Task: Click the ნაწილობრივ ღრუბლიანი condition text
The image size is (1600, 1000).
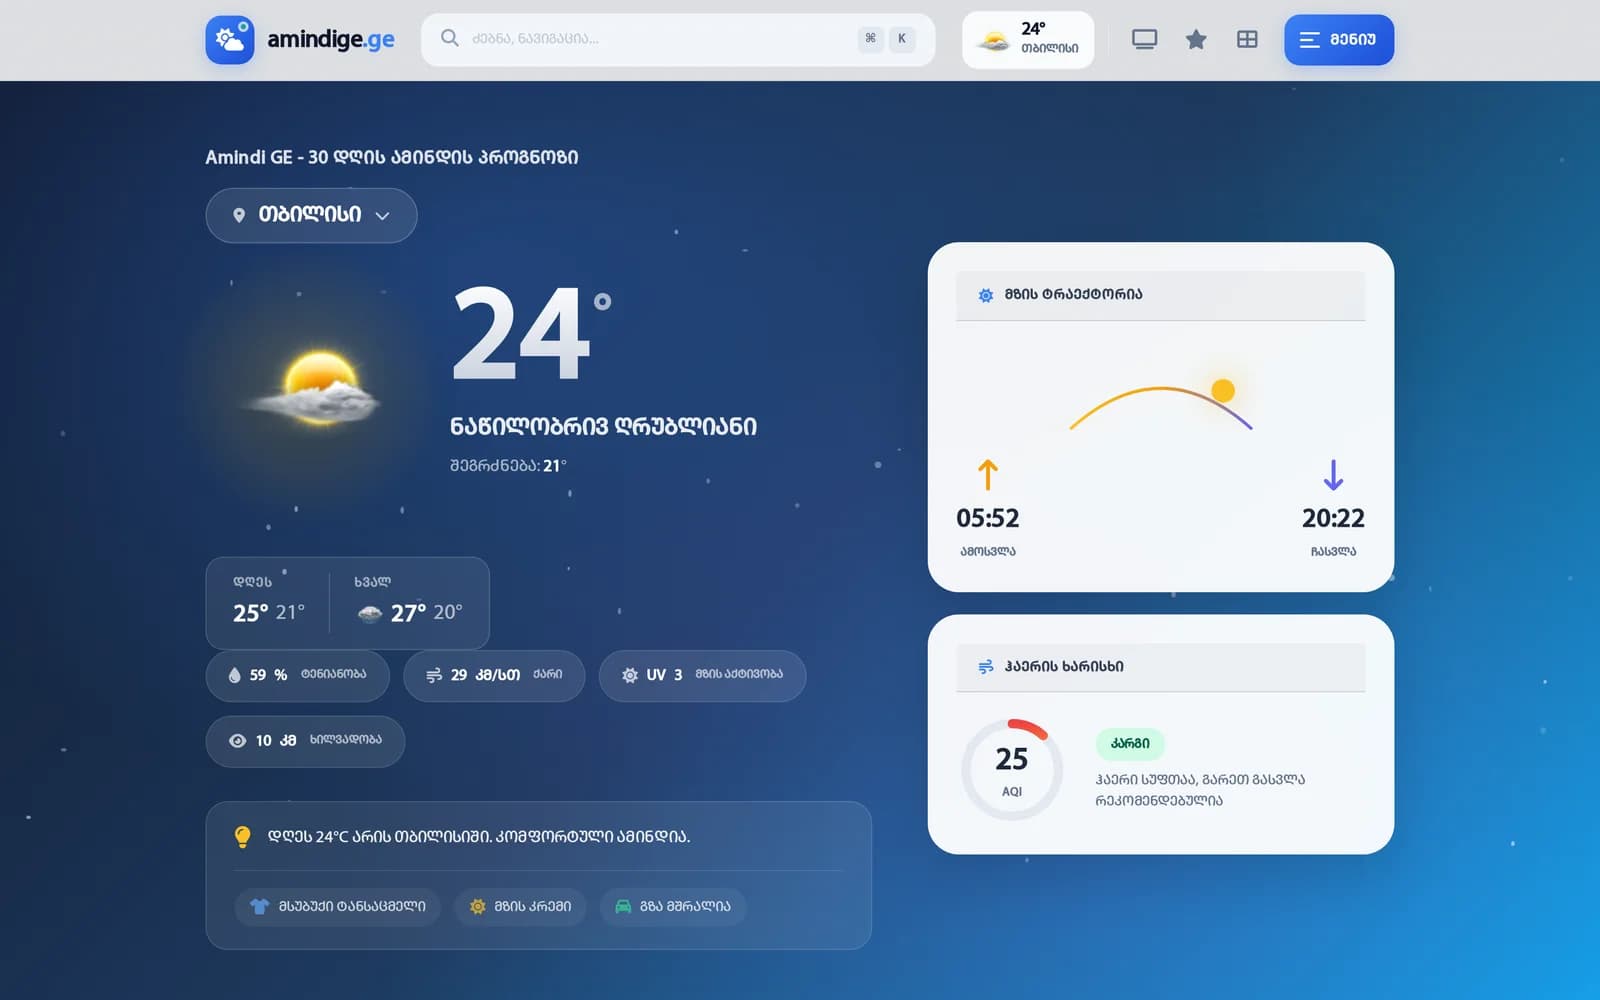Action: pyautogui.click(x=603, y=427)
